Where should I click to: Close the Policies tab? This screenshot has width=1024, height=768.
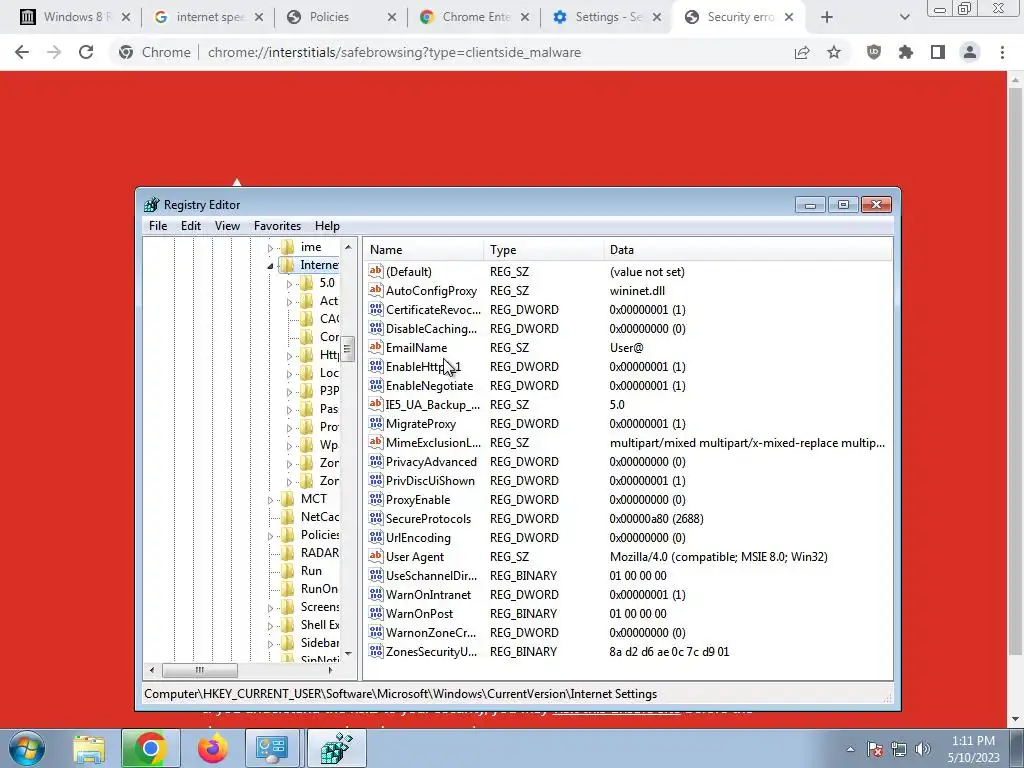click(392, 17)
